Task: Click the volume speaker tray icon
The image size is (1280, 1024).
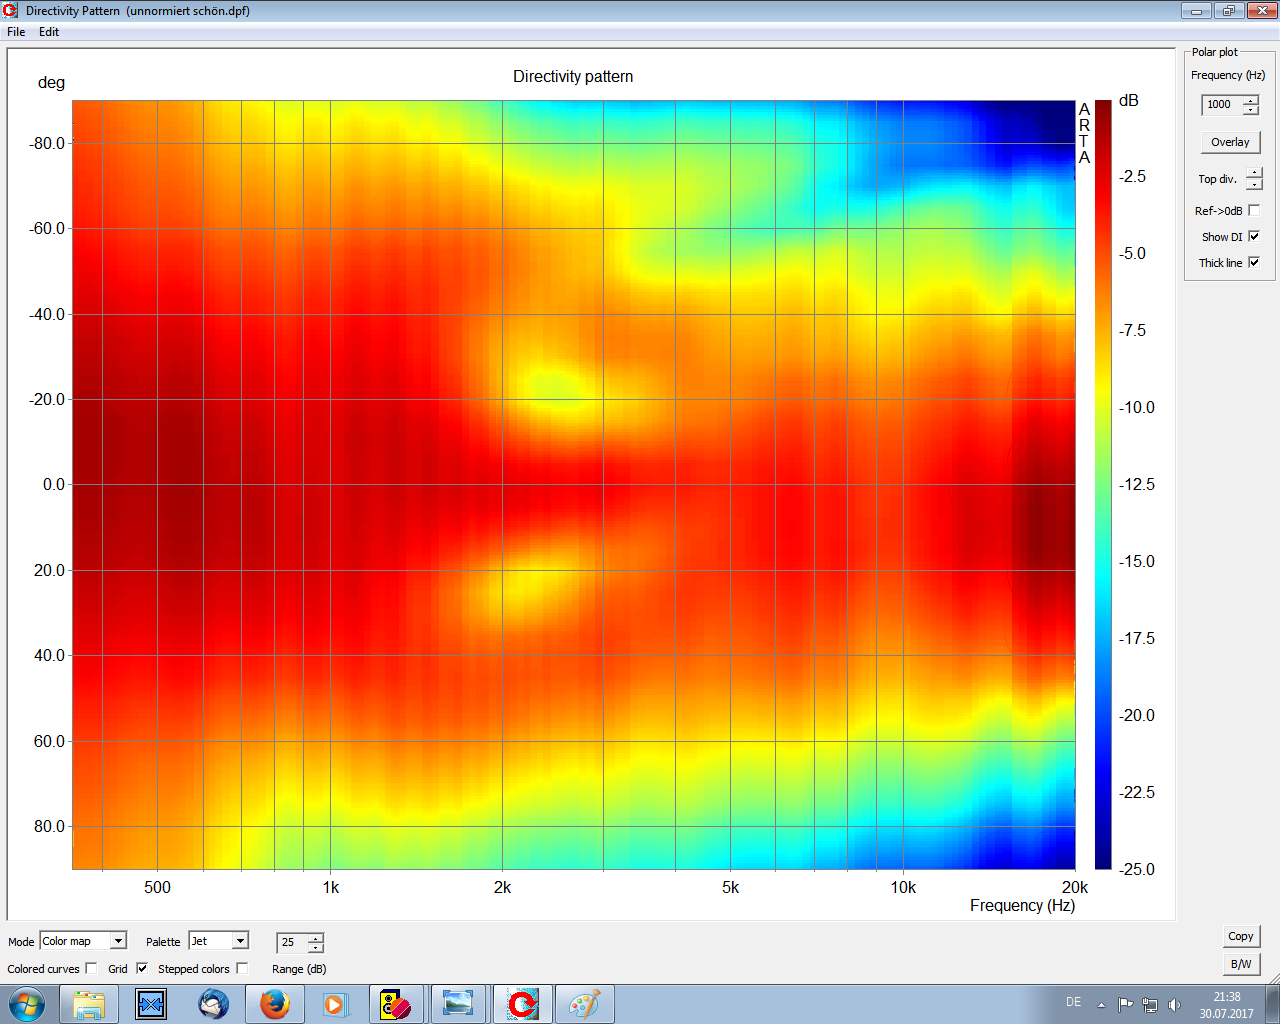Action: 1174,1004
